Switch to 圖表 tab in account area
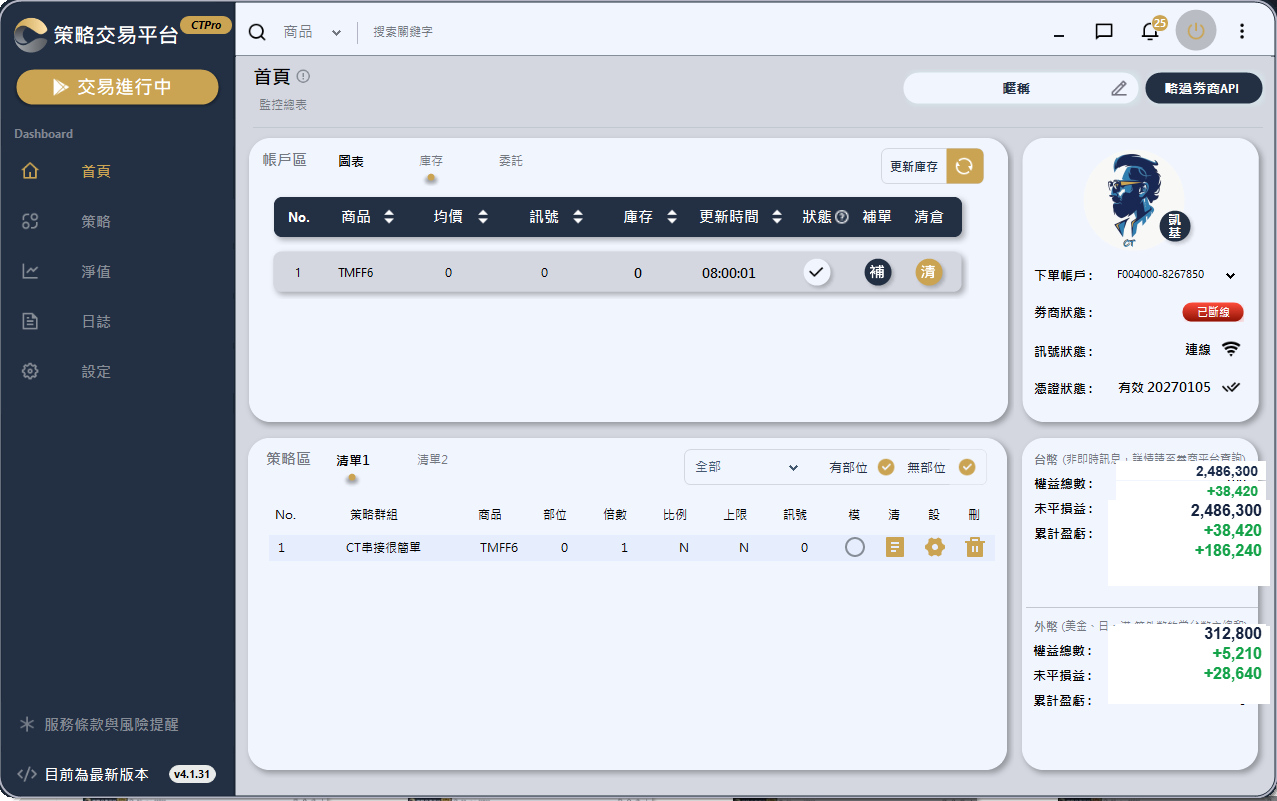 coord(351,161)
